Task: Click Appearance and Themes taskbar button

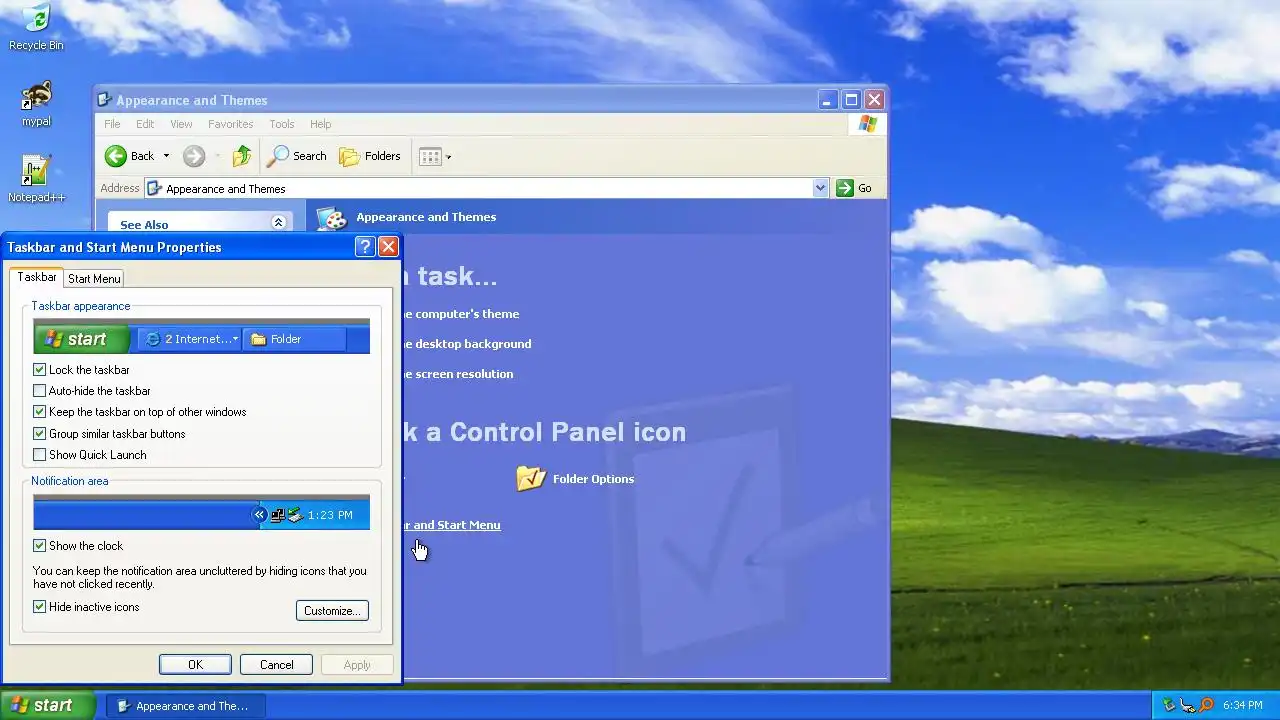Action: [186, 706]
